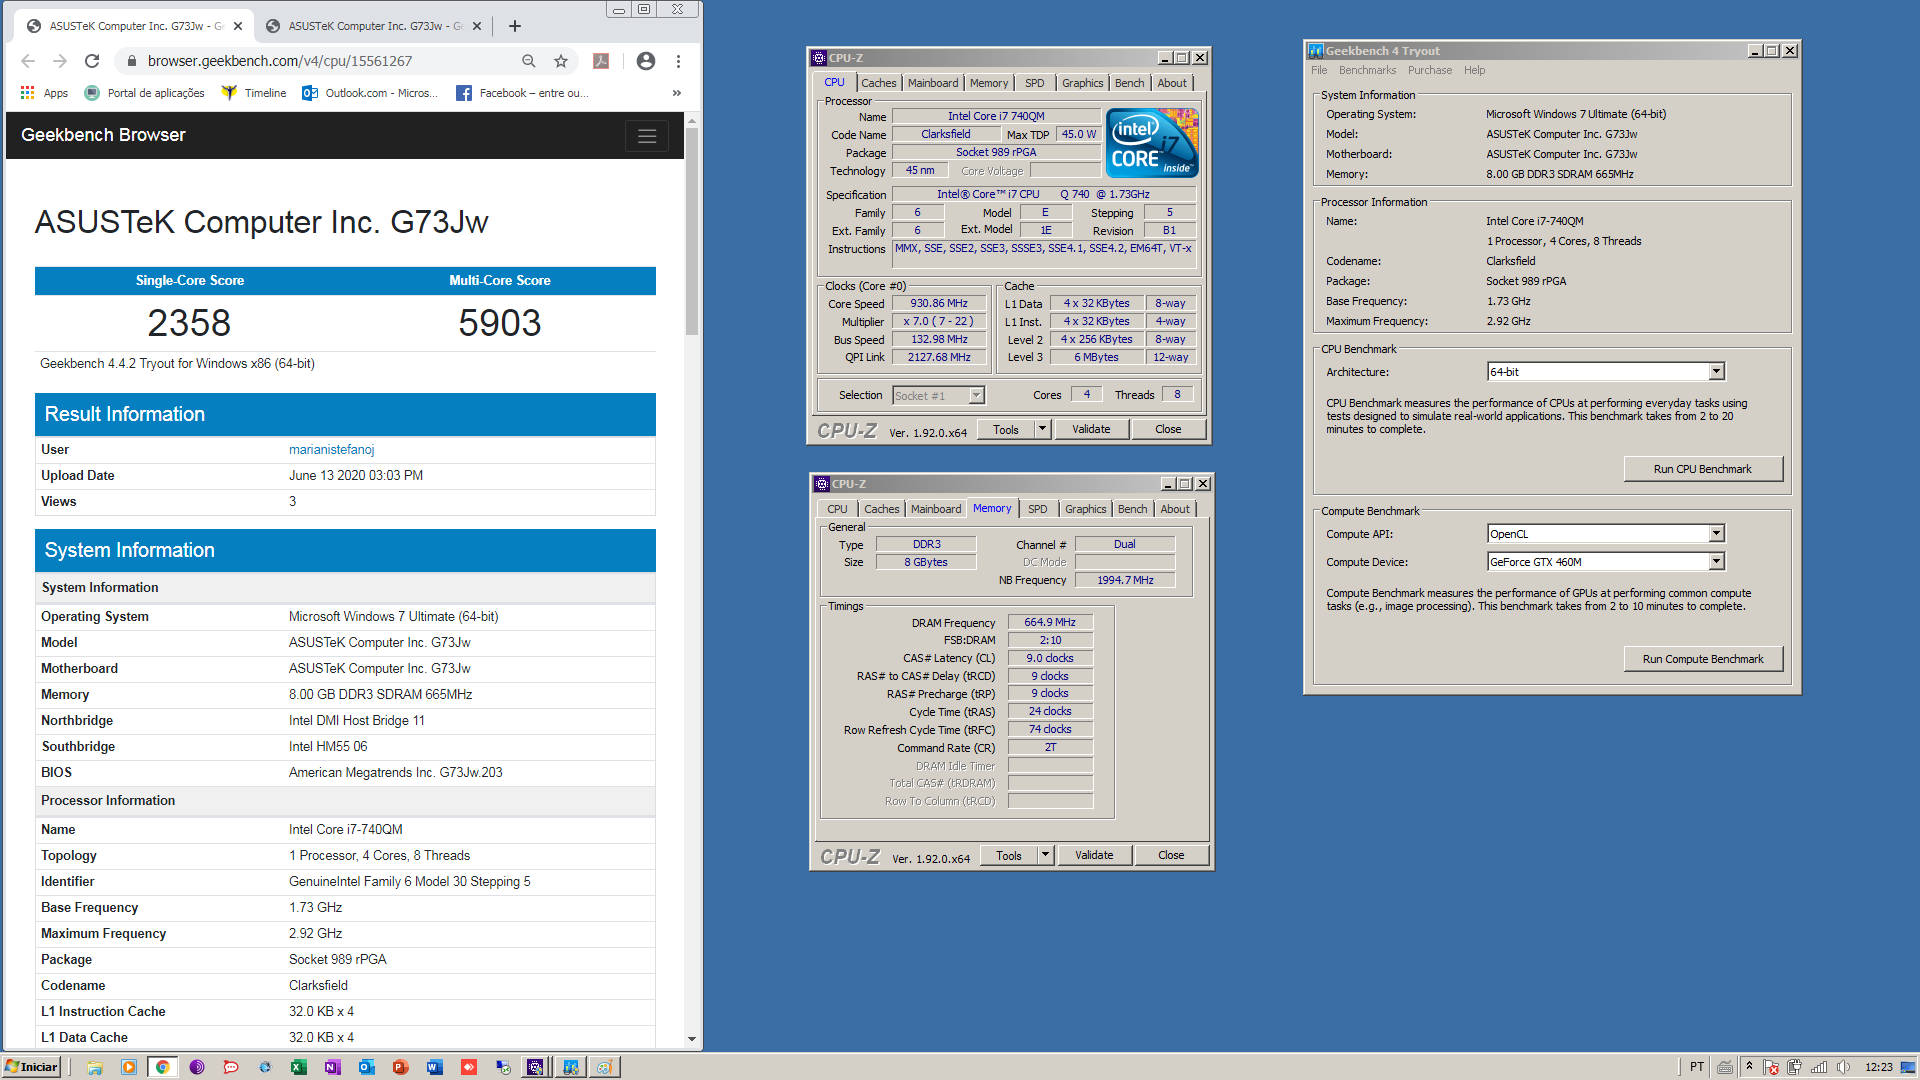Open the Compute API OpenCL dropdown
1920x1080 pixels.
pyautogui.click(x=1716, y=534)
